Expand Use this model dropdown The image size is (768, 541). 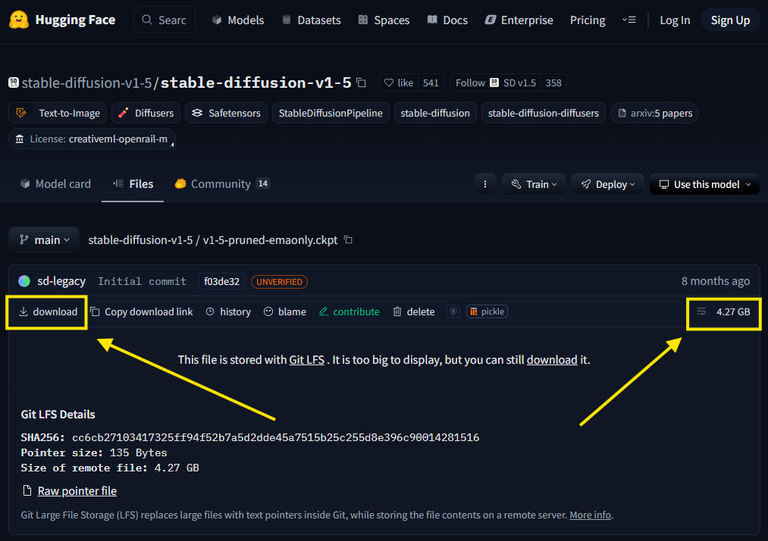(705, 185)
